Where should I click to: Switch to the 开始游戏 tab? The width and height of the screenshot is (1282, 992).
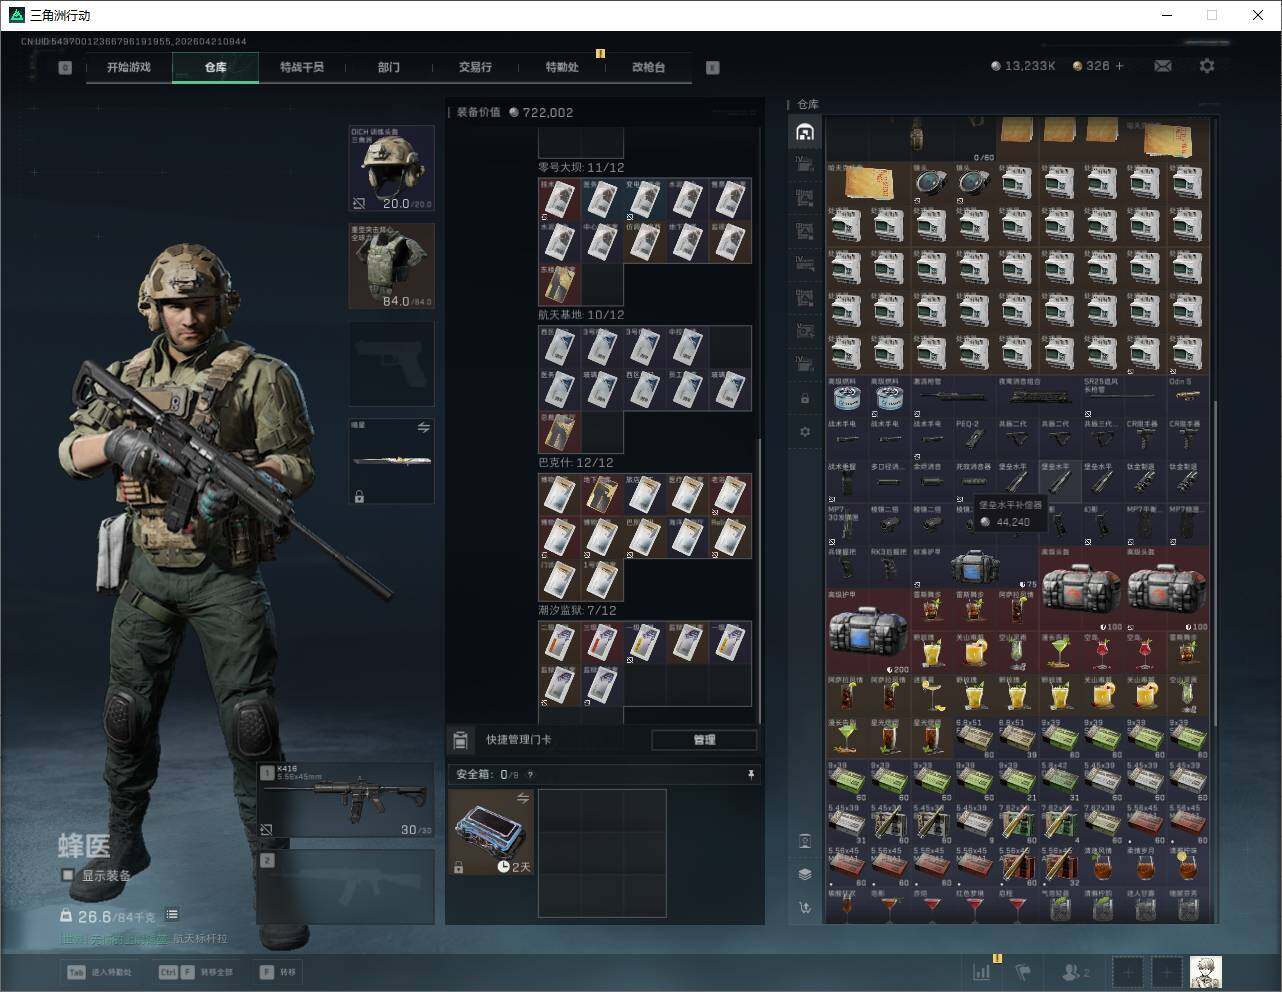pos(129,67)
